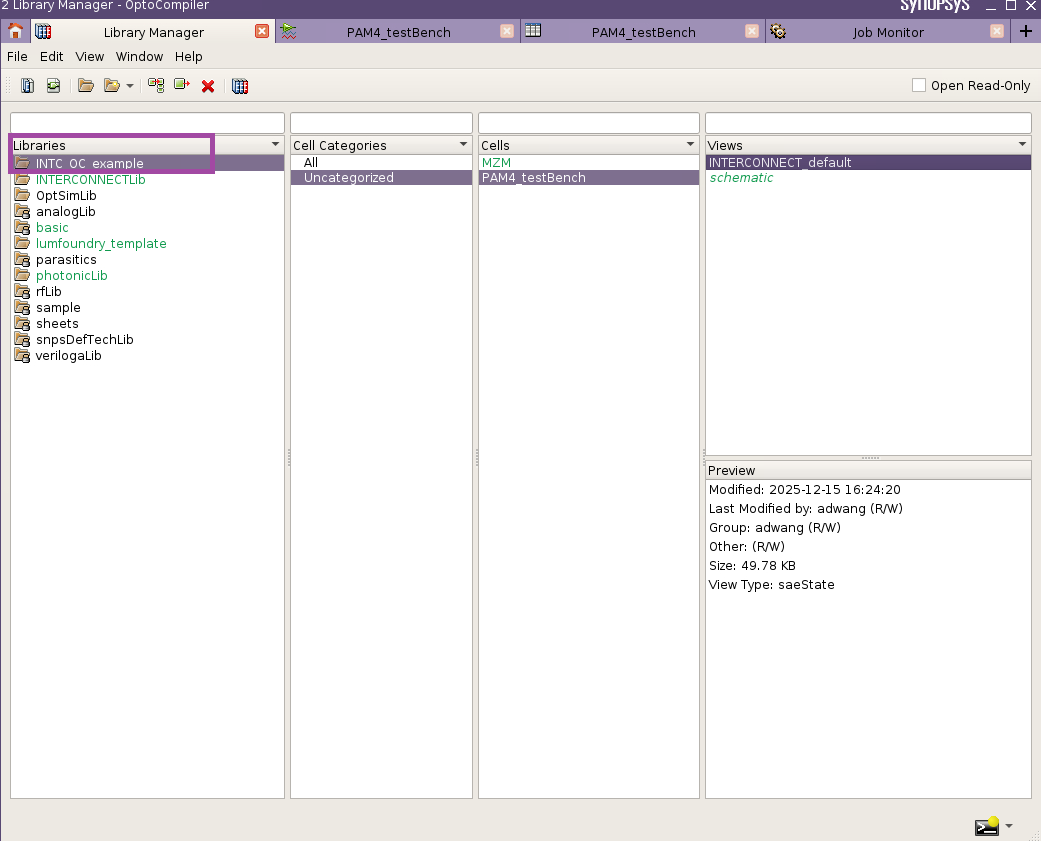Image resolution: width=1041 pixels, height=841 pixels.
Task: Click the New Cell View icon
Action: click(53, 86)
